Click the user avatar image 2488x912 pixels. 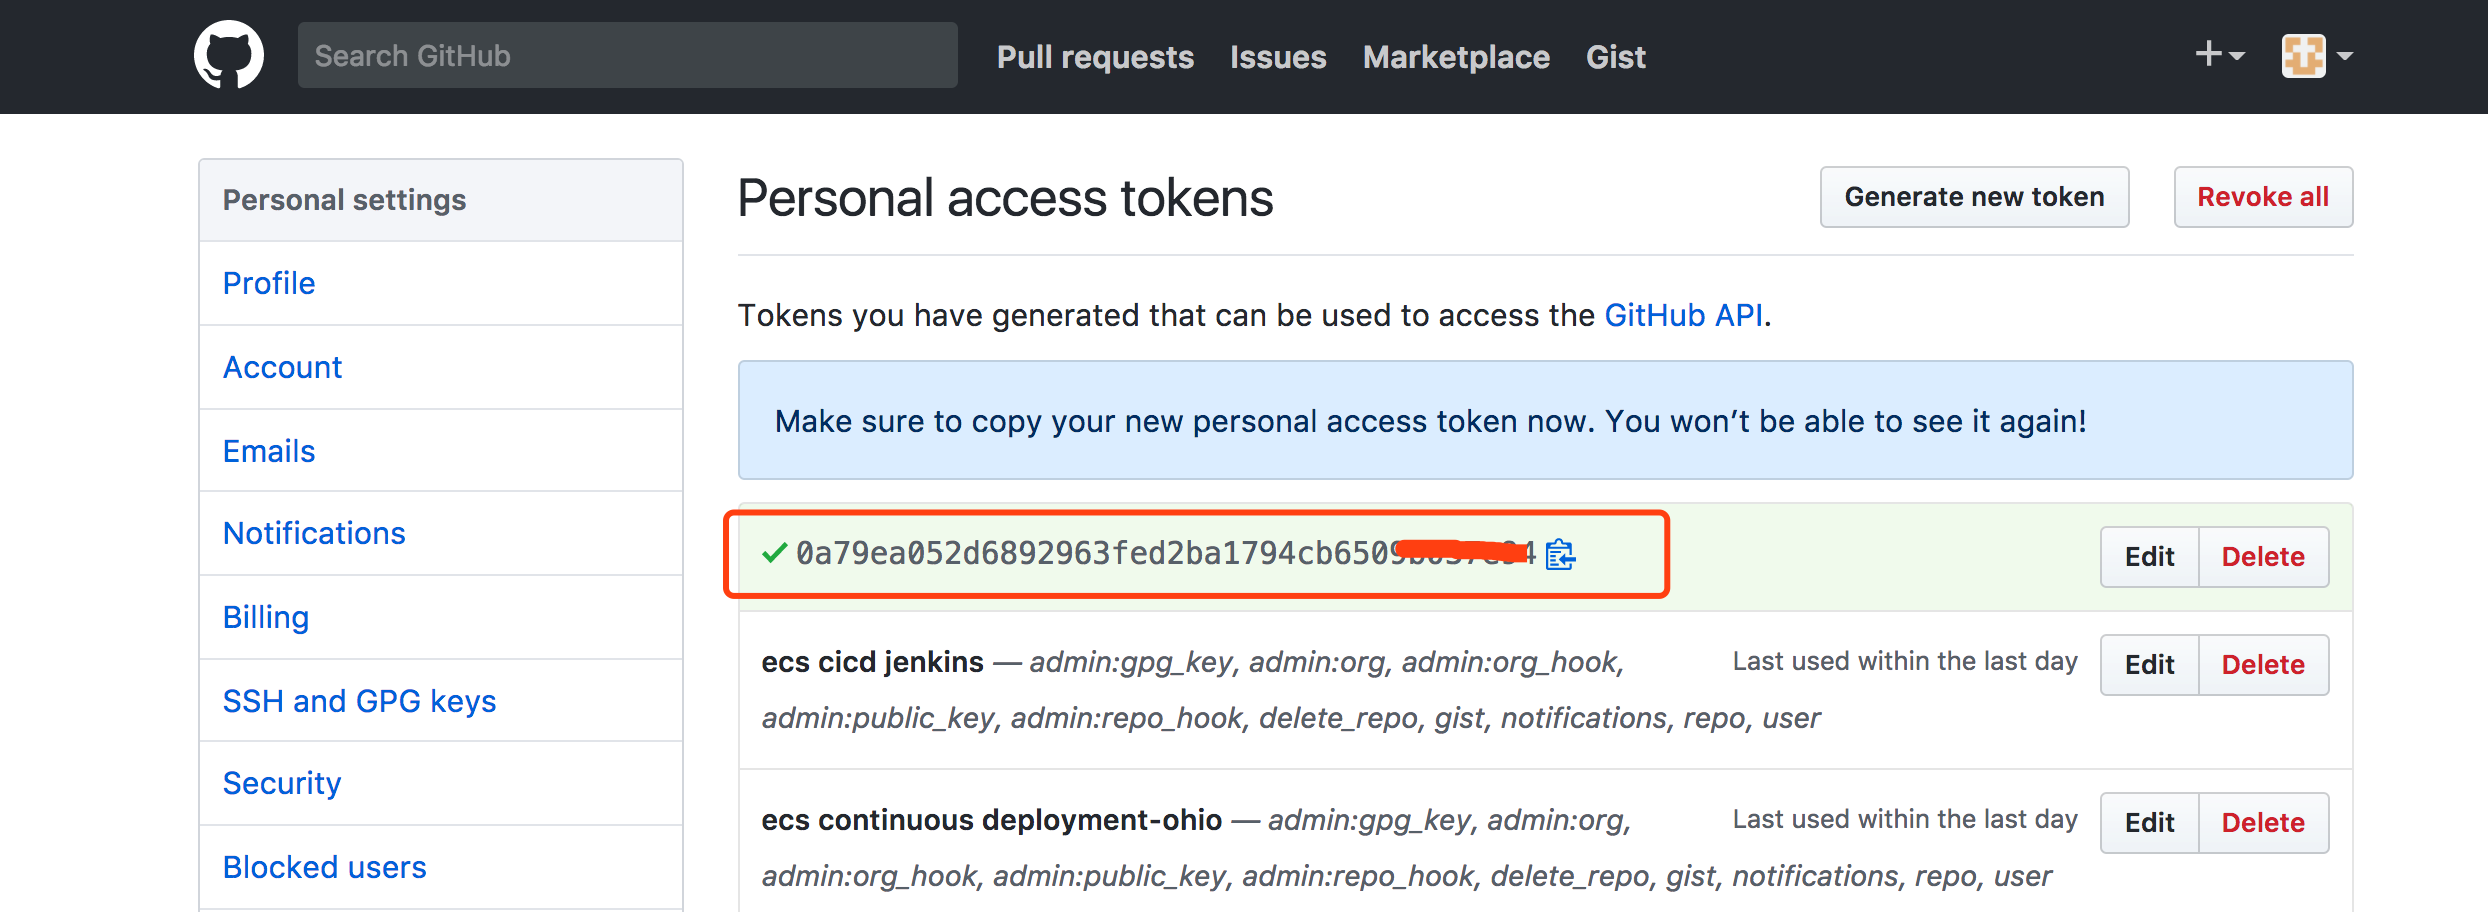tap(2303, 56)
